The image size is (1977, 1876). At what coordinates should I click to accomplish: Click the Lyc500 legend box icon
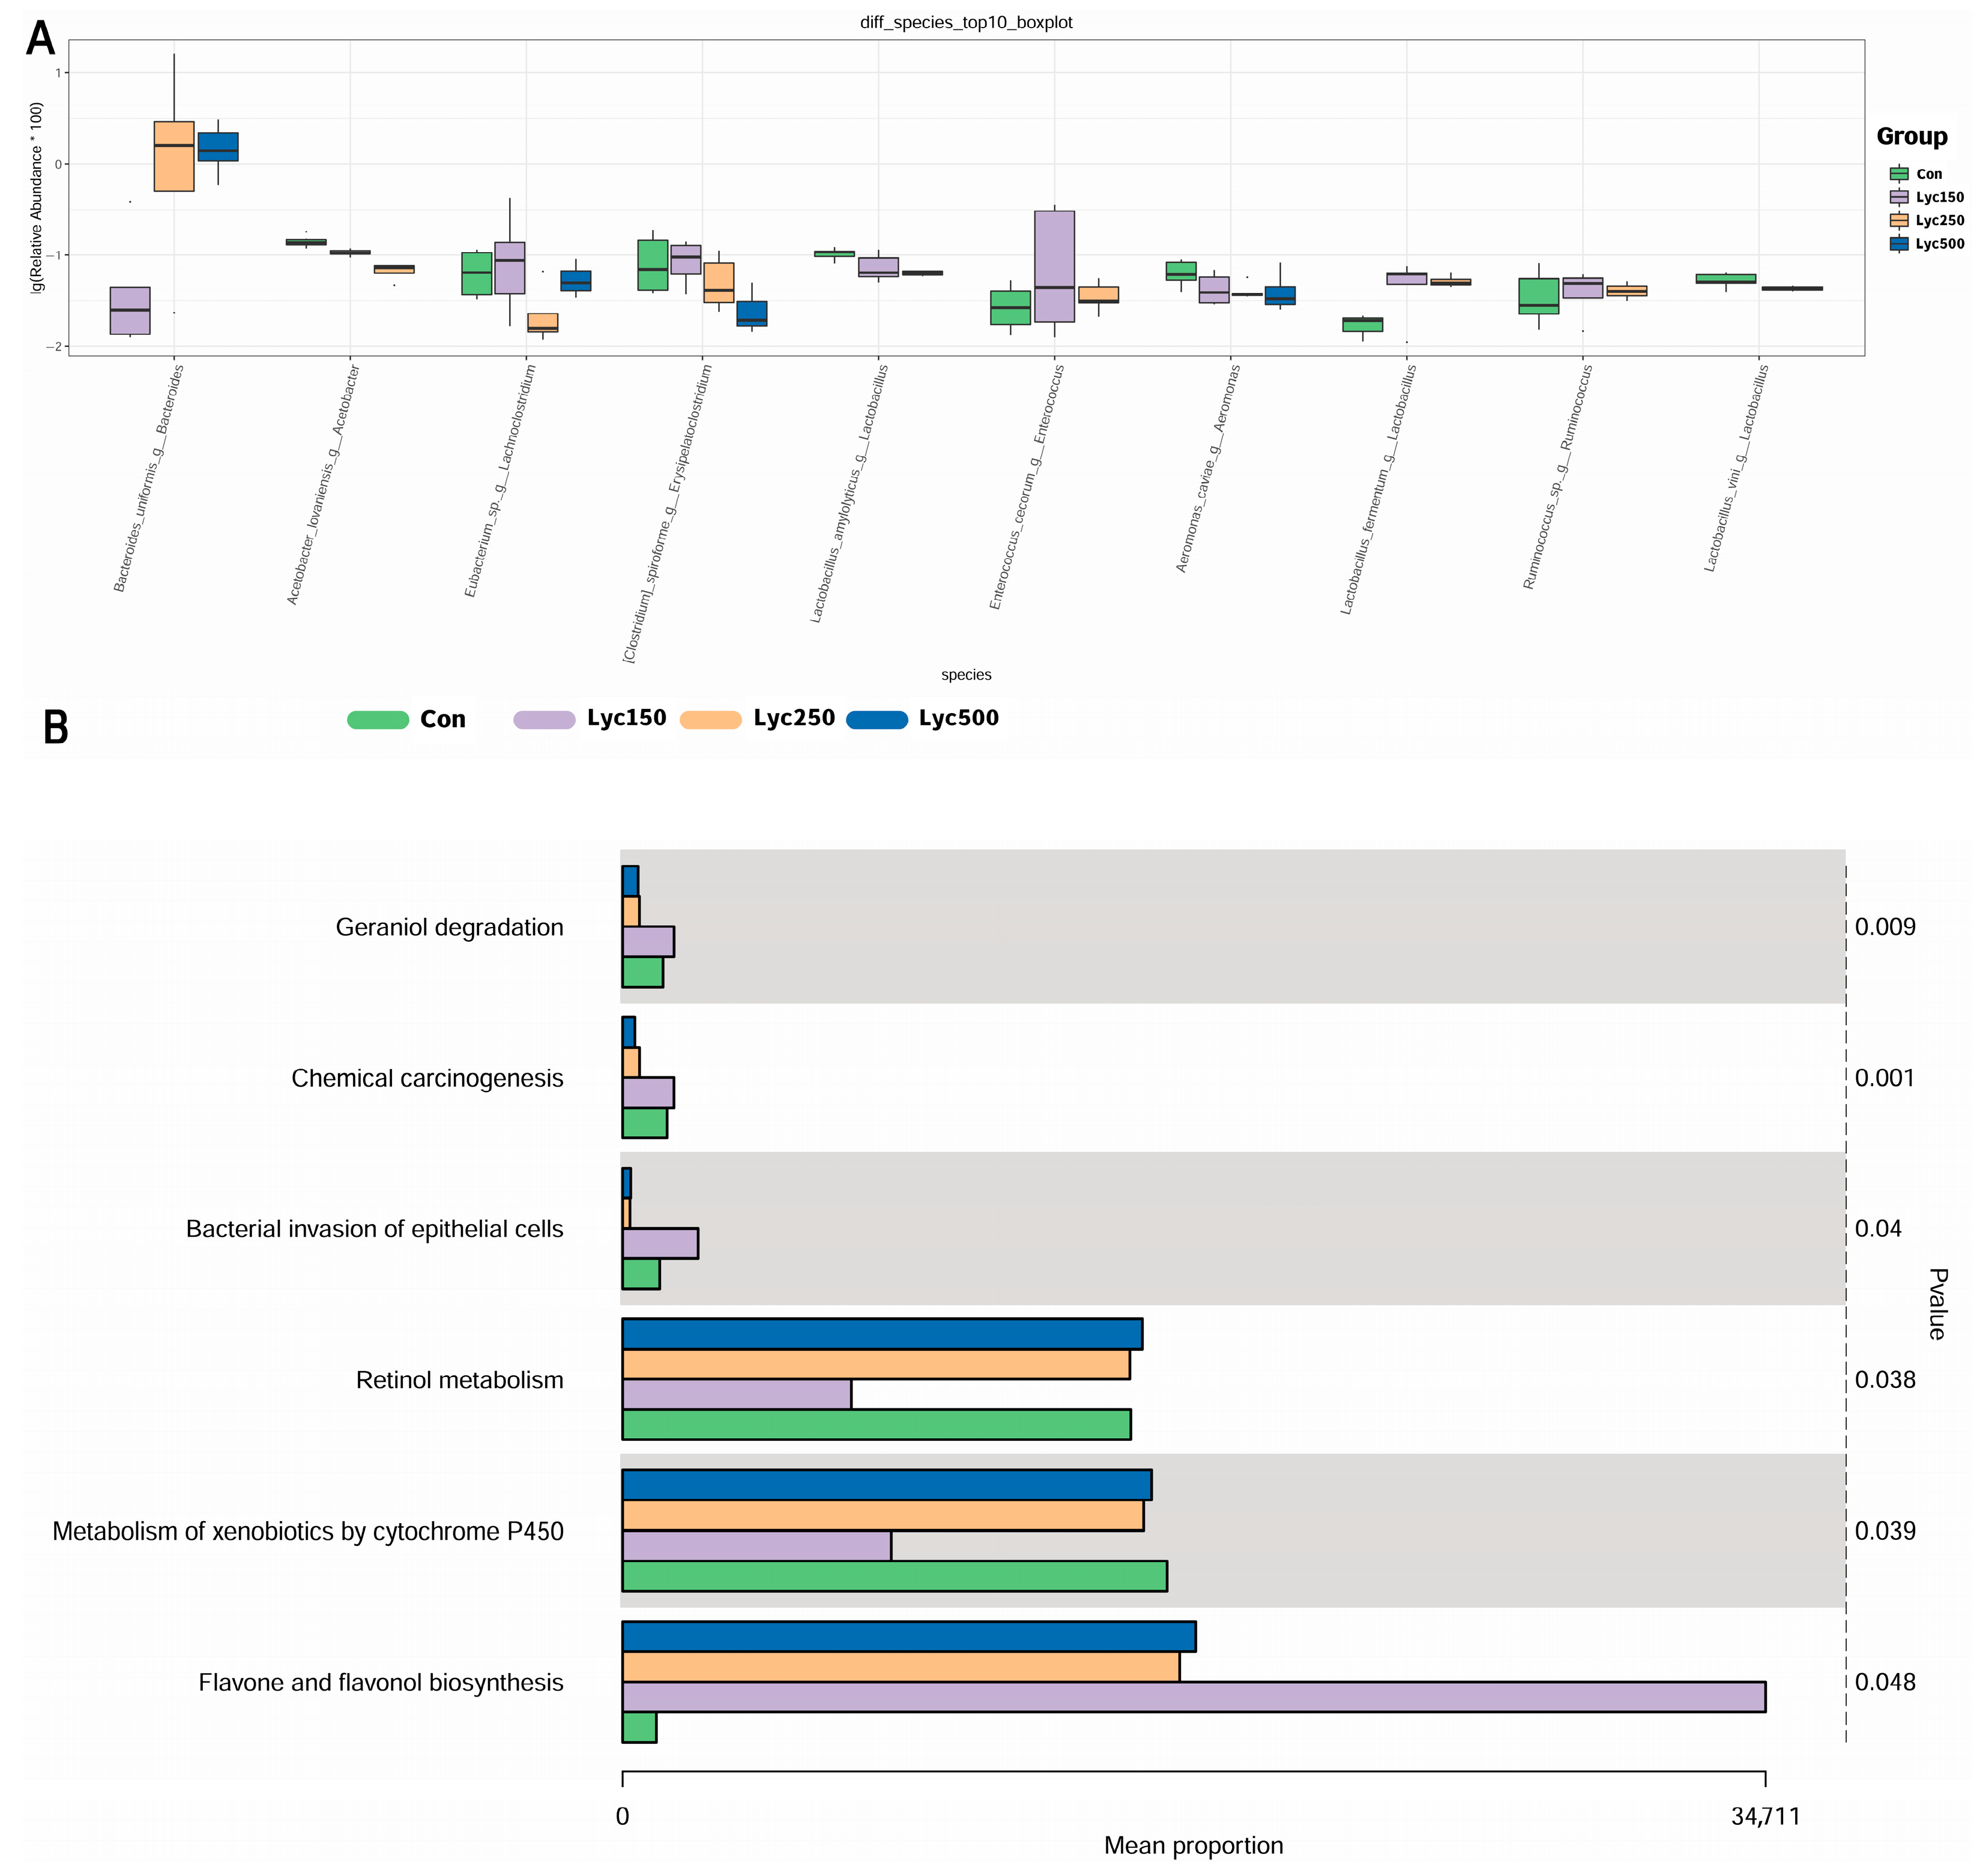click(1898, 243)
